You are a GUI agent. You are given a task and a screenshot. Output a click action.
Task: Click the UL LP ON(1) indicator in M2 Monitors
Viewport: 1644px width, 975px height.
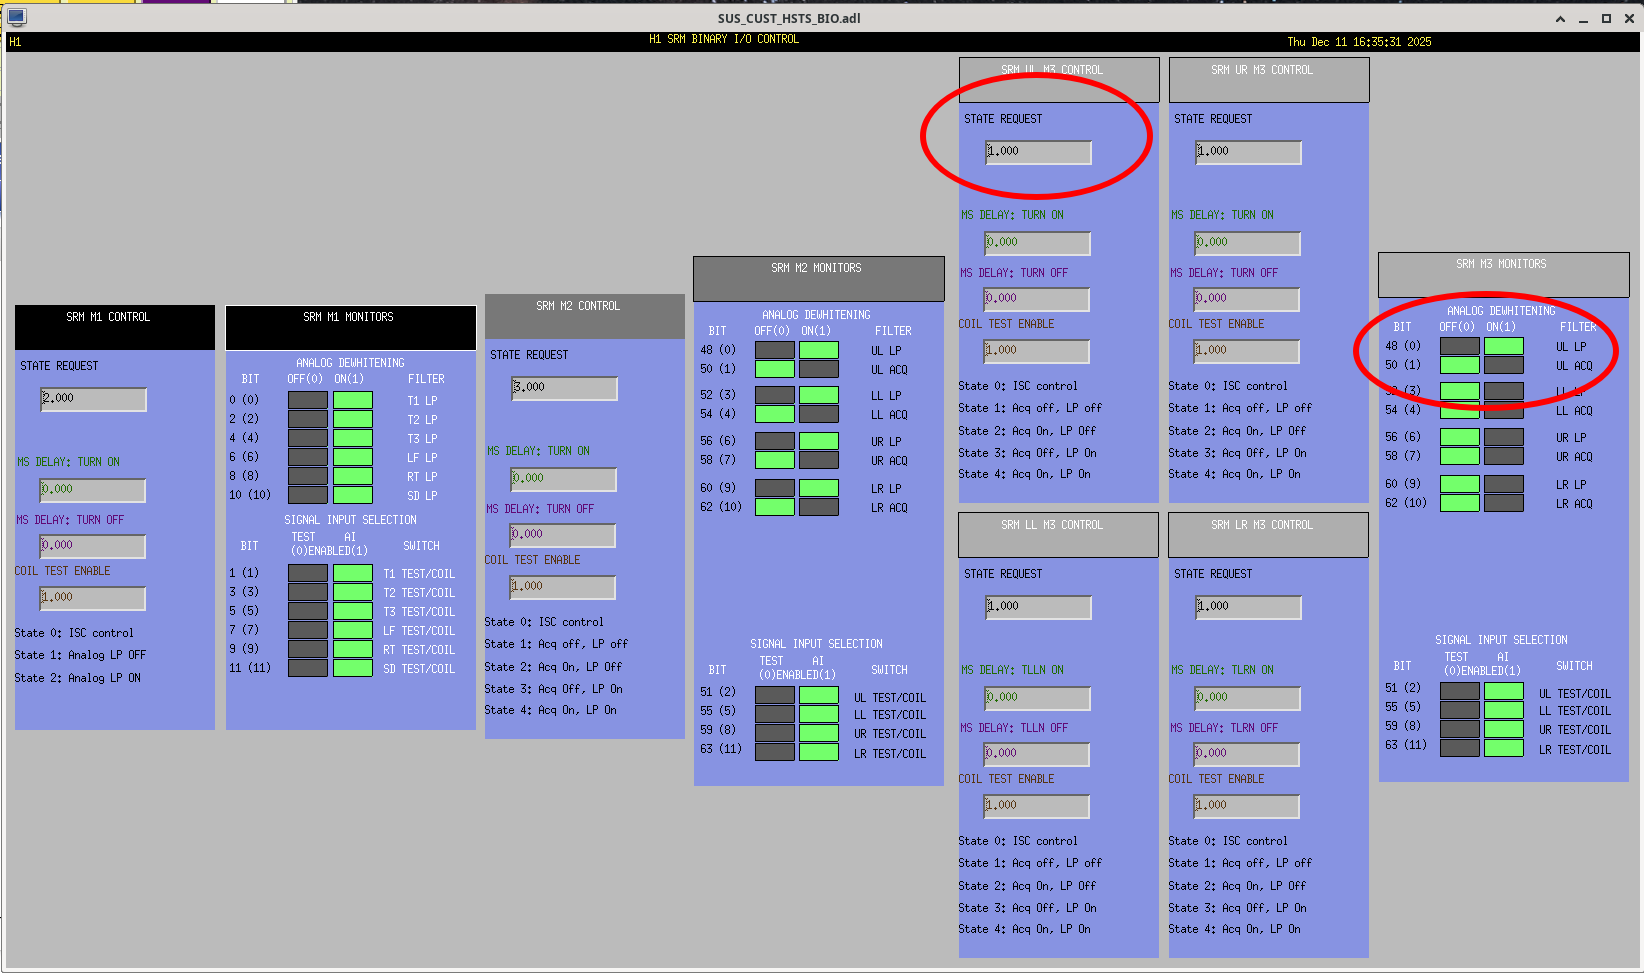pos(818,350)
